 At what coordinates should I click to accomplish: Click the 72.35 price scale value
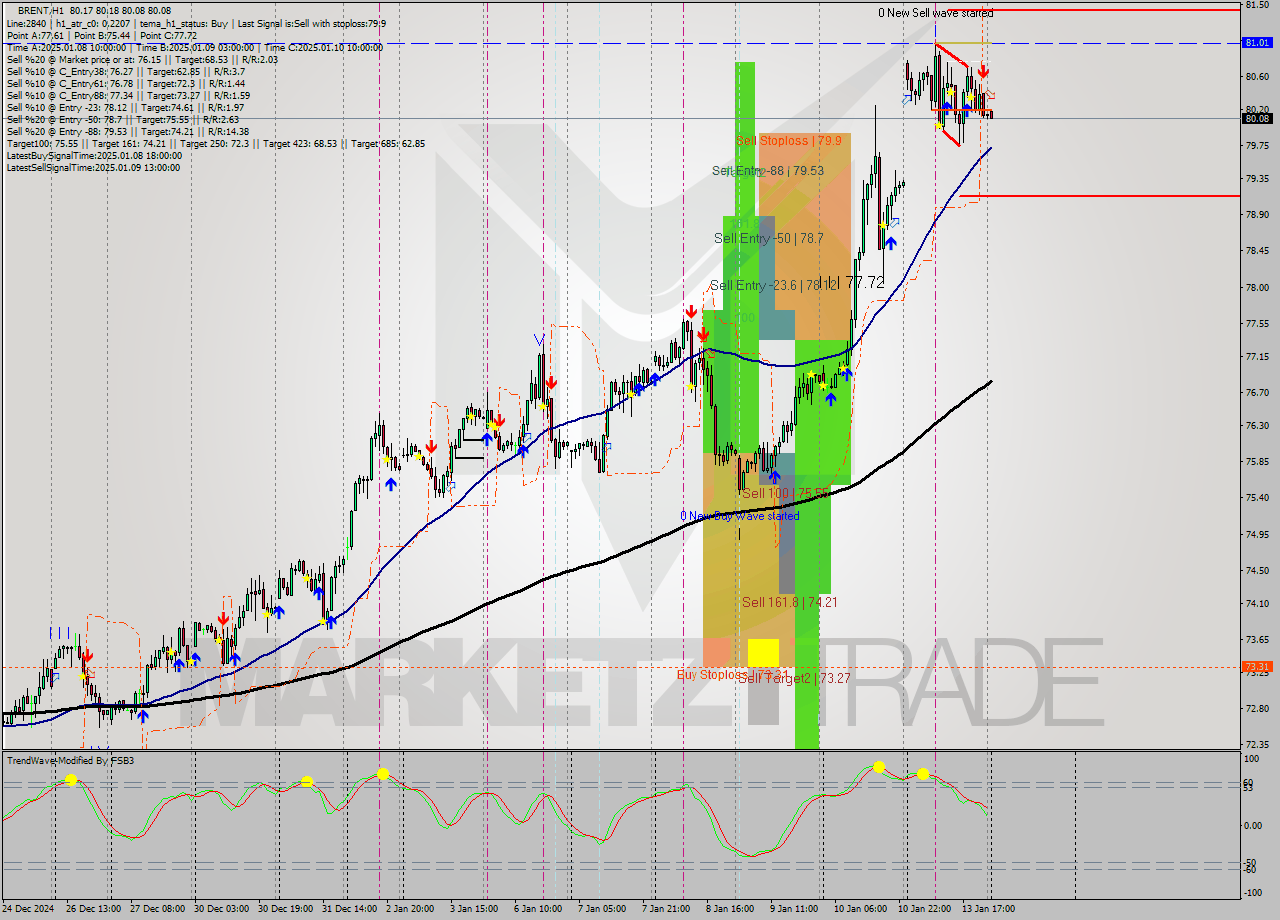click(1256, 745)
